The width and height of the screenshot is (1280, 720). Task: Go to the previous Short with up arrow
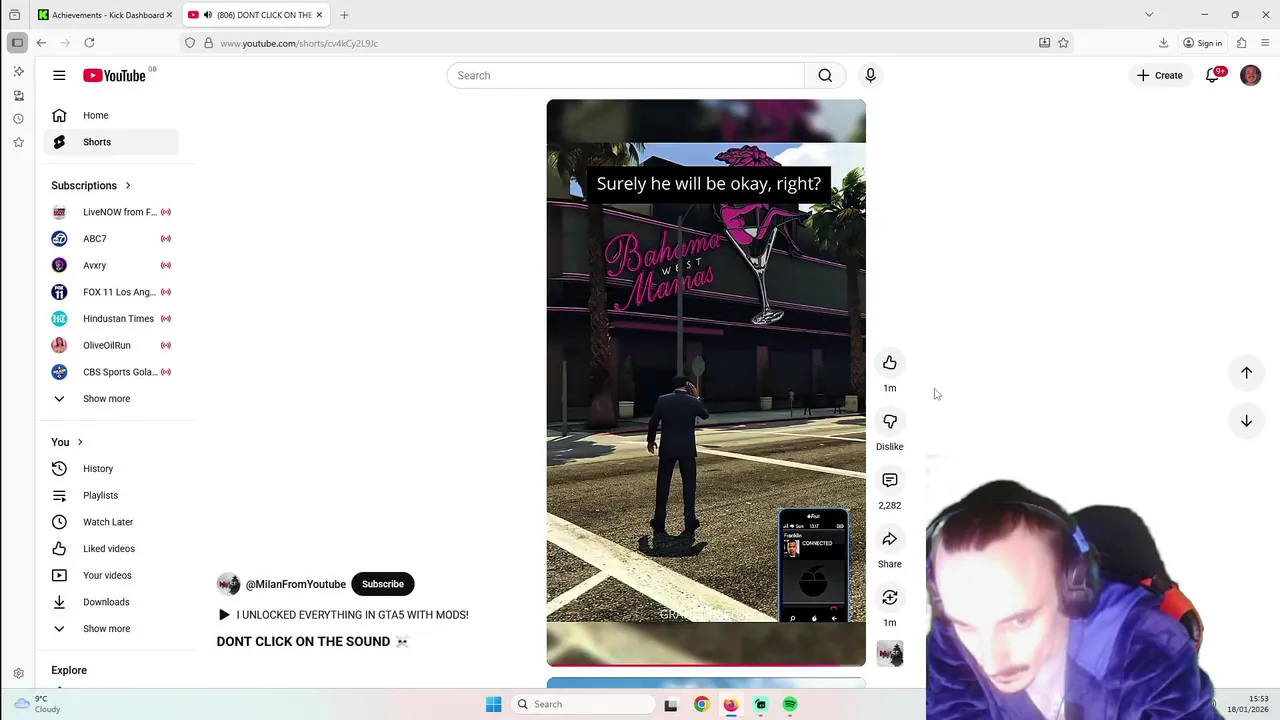click(1246, 372)
